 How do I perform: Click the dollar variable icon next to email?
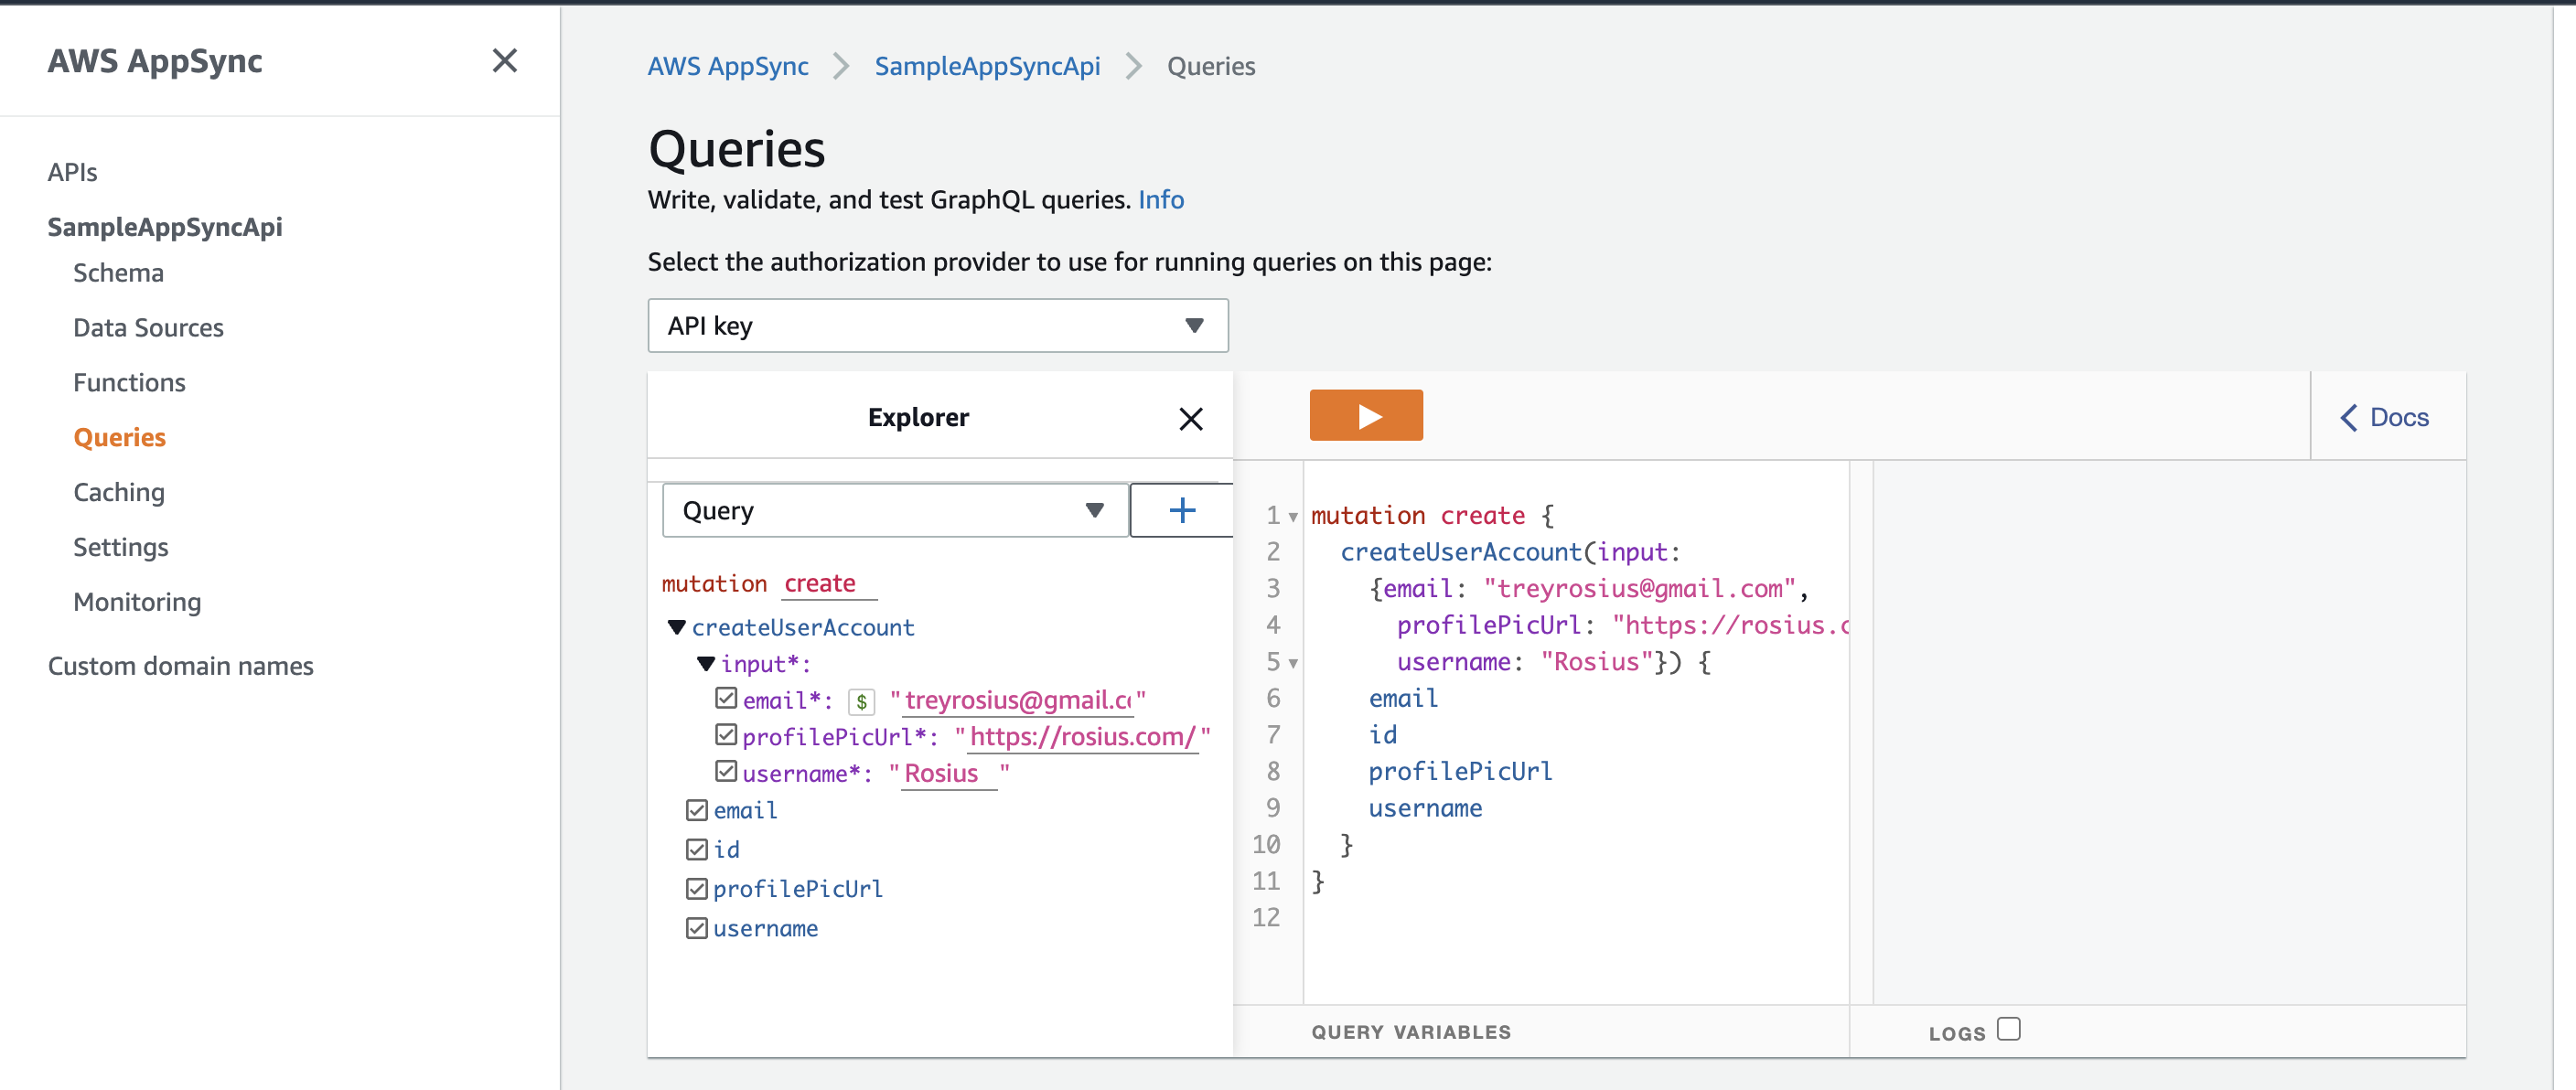point(861,701)
